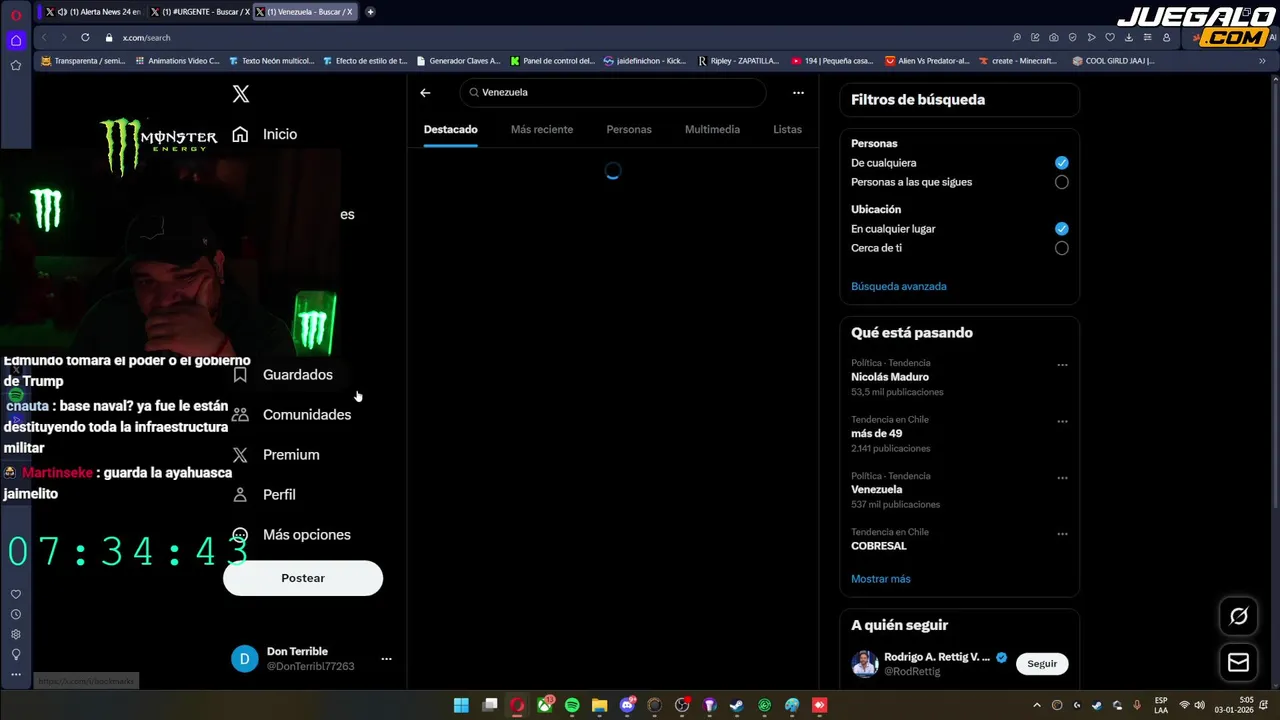
Task: Open Búsqueda avanzada link
Action: (x=898, y=286)
